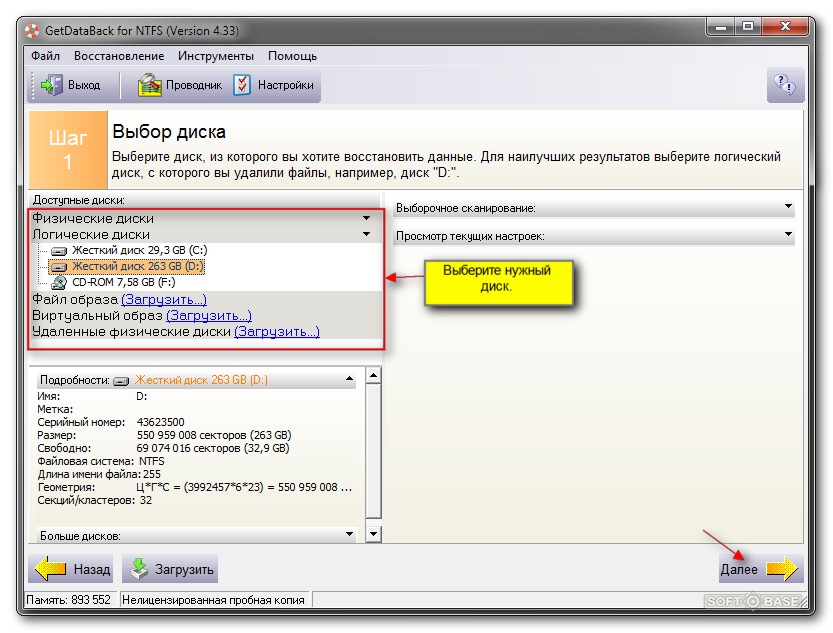Collapse Логические диски section arrow
Image resolution: width=833 pixels, height=633 pixels.
coord(366,234)
